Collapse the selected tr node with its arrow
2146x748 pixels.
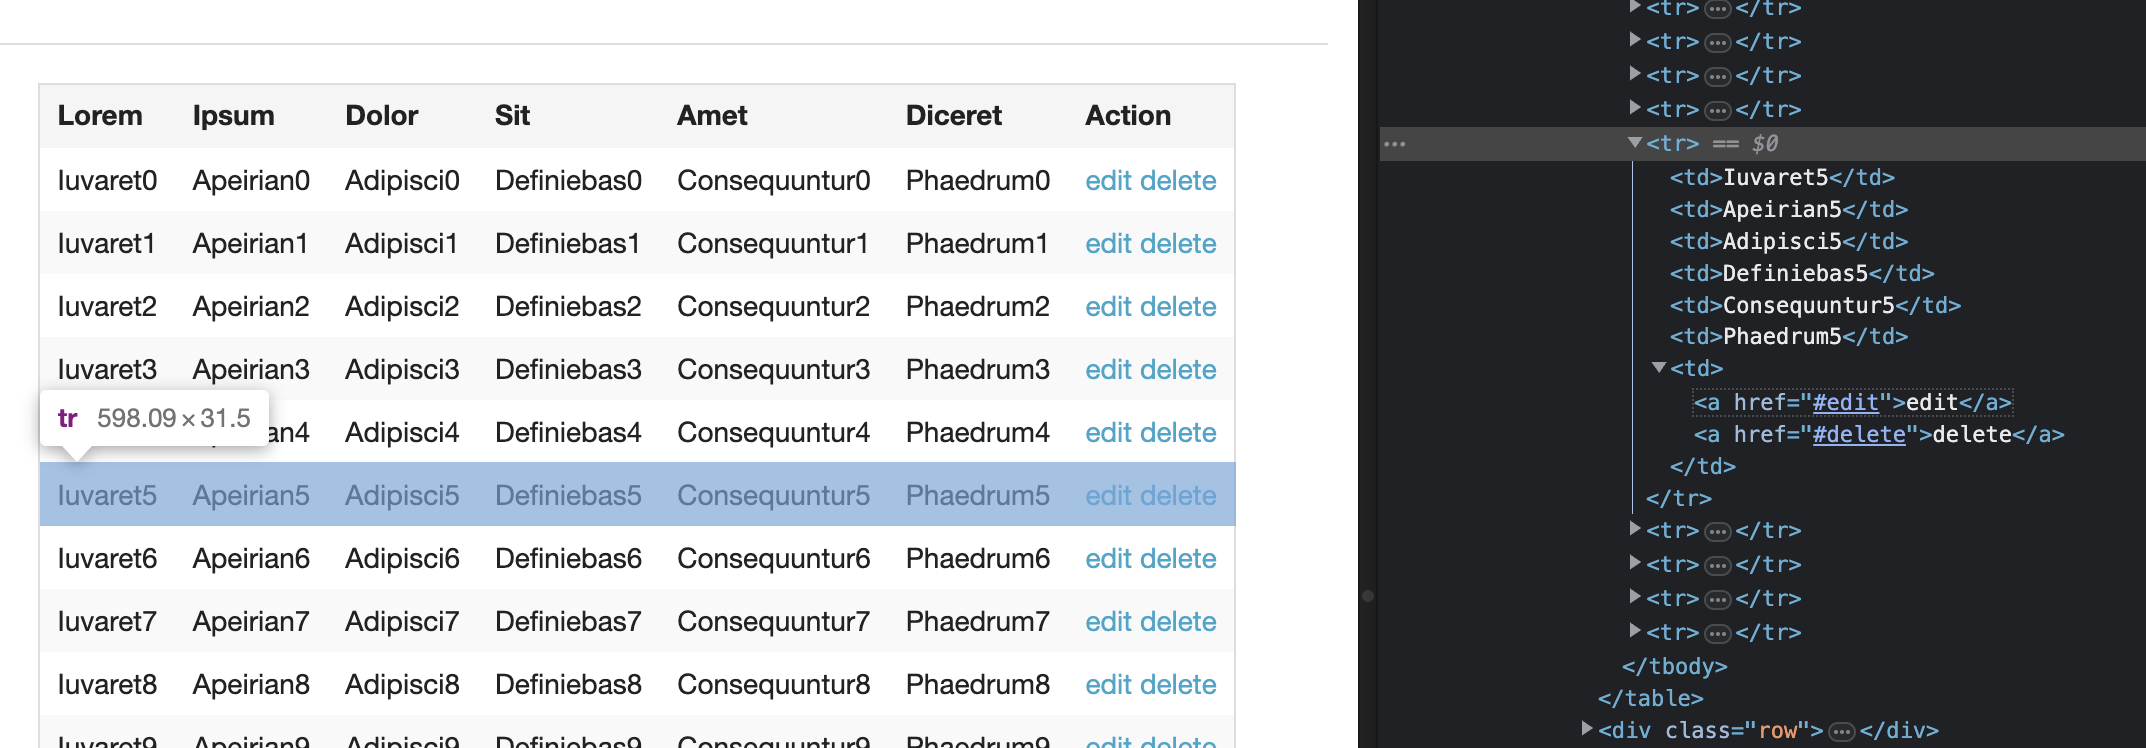1635,143
